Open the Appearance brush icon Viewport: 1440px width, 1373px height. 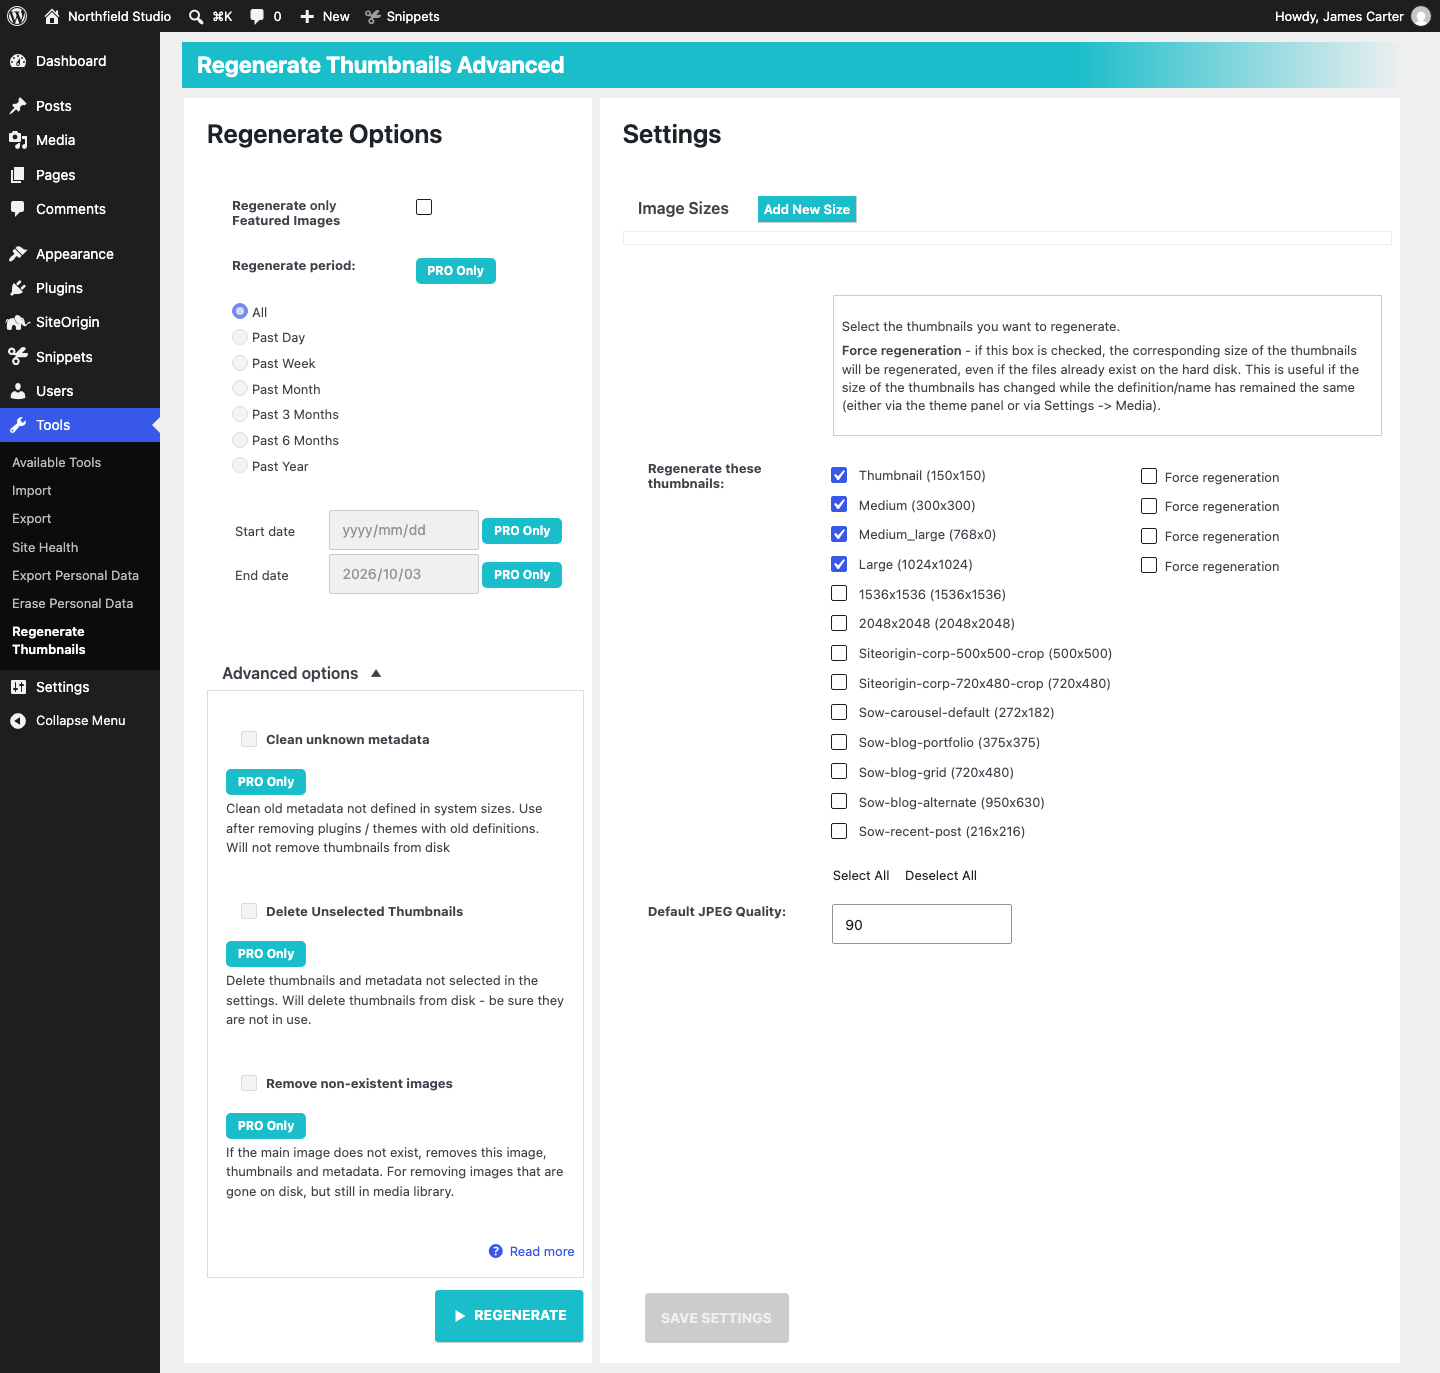point(18,254)
